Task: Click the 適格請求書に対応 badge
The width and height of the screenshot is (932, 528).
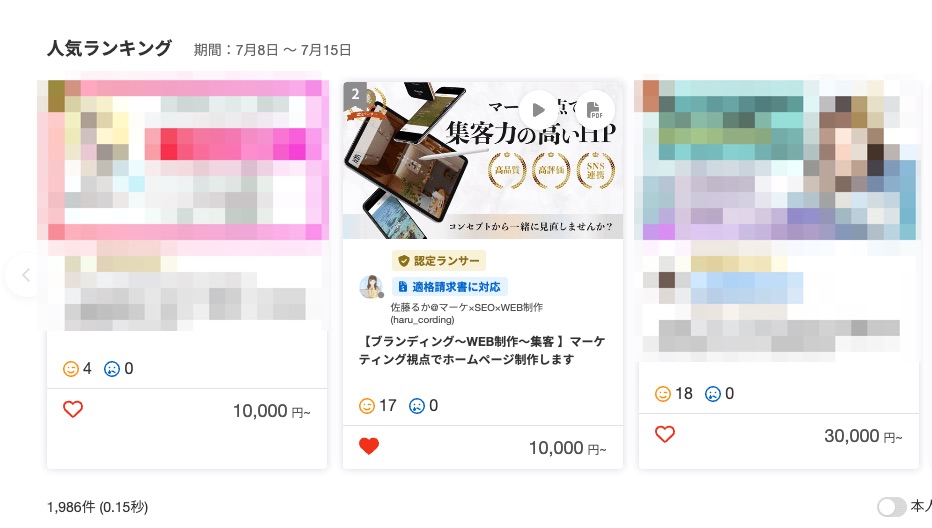Action: [449, 287]
